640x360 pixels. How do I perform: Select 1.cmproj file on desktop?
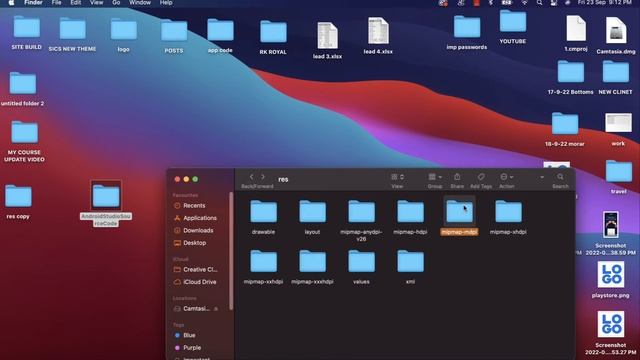tap(576, 29)
